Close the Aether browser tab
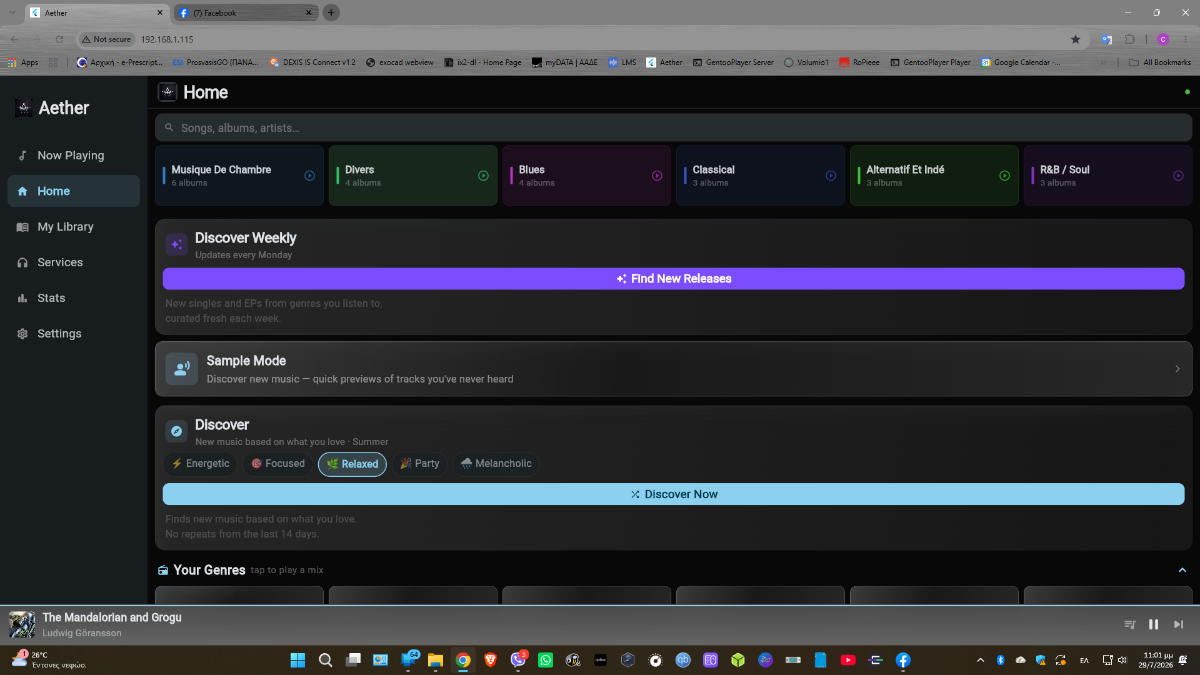1200x675 pixels. (159, 13)
